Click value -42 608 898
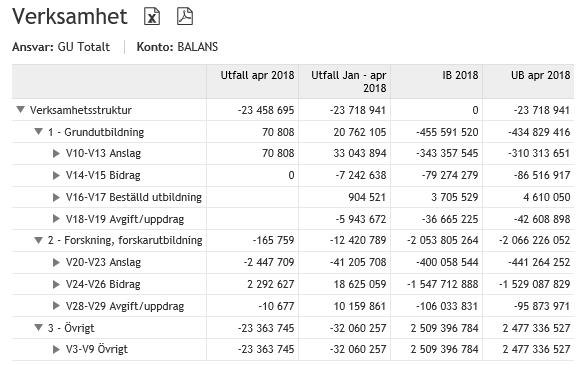Viewport: 586px width, 365px height. 542,219
